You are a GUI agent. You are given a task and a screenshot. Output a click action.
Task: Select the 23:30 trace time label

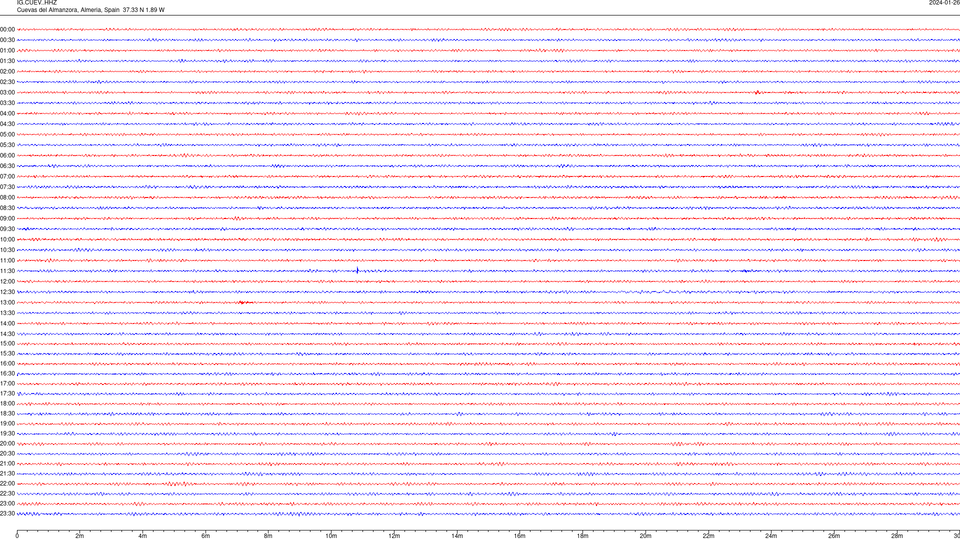tap(7, 514)
